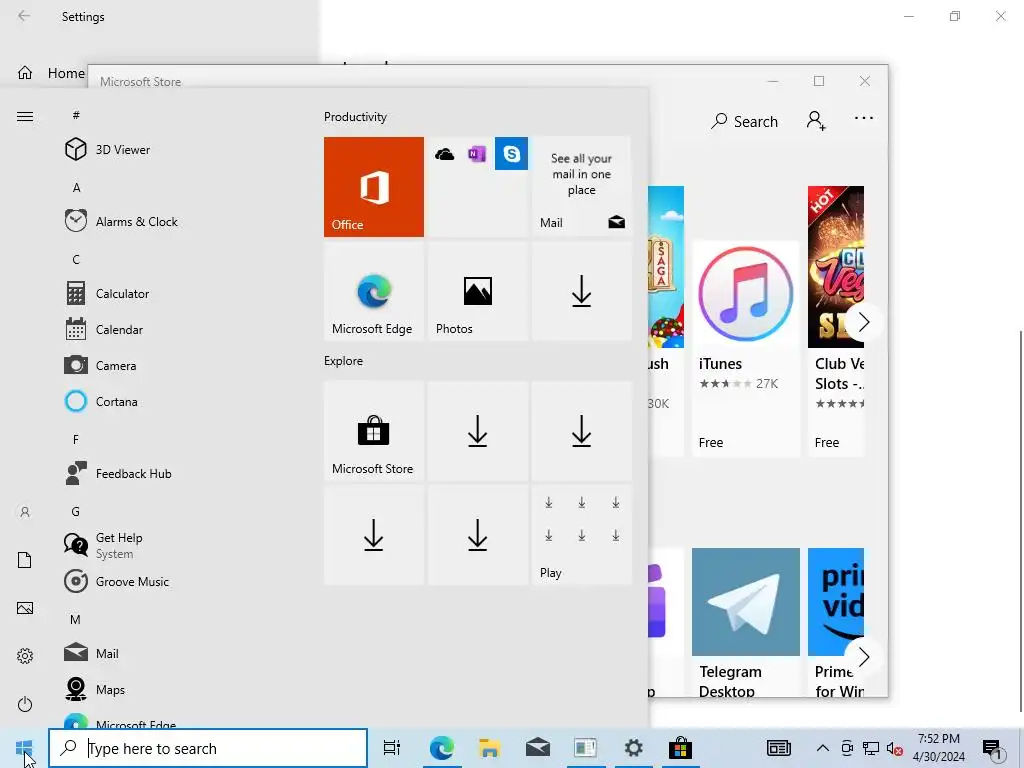1024x768 pixels.
Task: Select the M group header in app list
Action: [76, 619]
